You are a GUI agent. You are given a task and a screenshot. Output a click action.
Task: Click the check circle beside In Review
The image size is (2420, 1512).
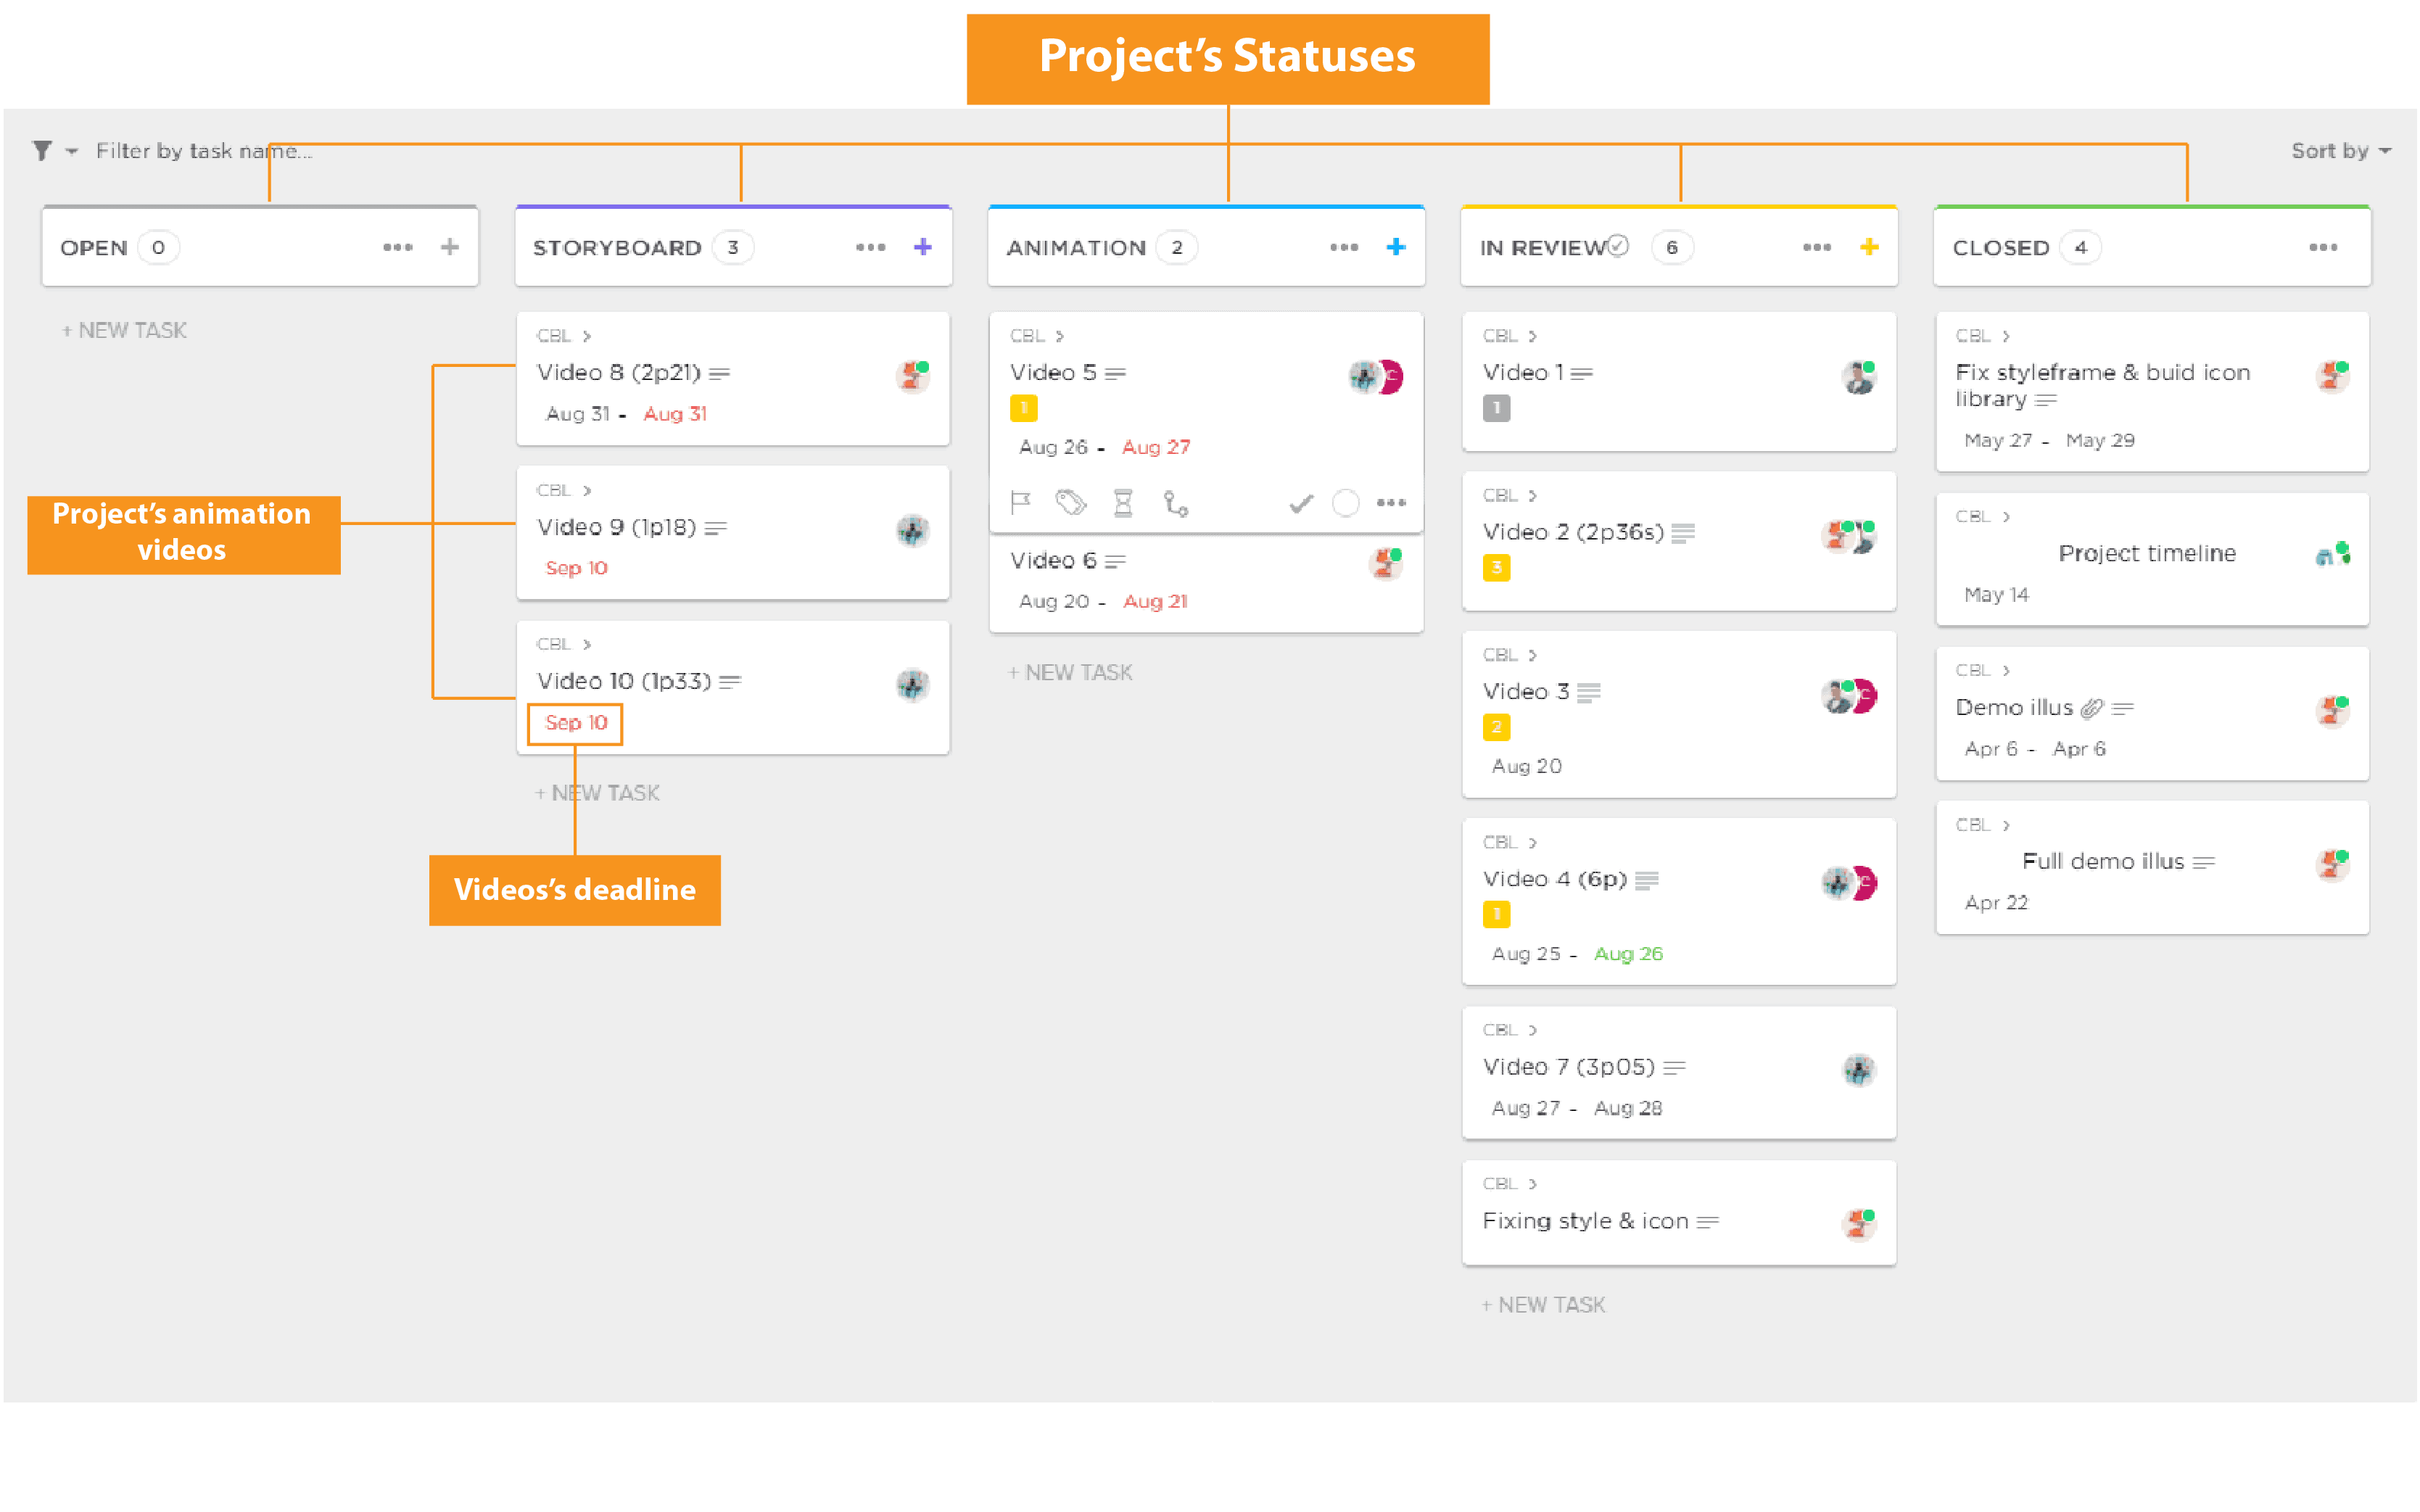click(x=1619, y=245)
